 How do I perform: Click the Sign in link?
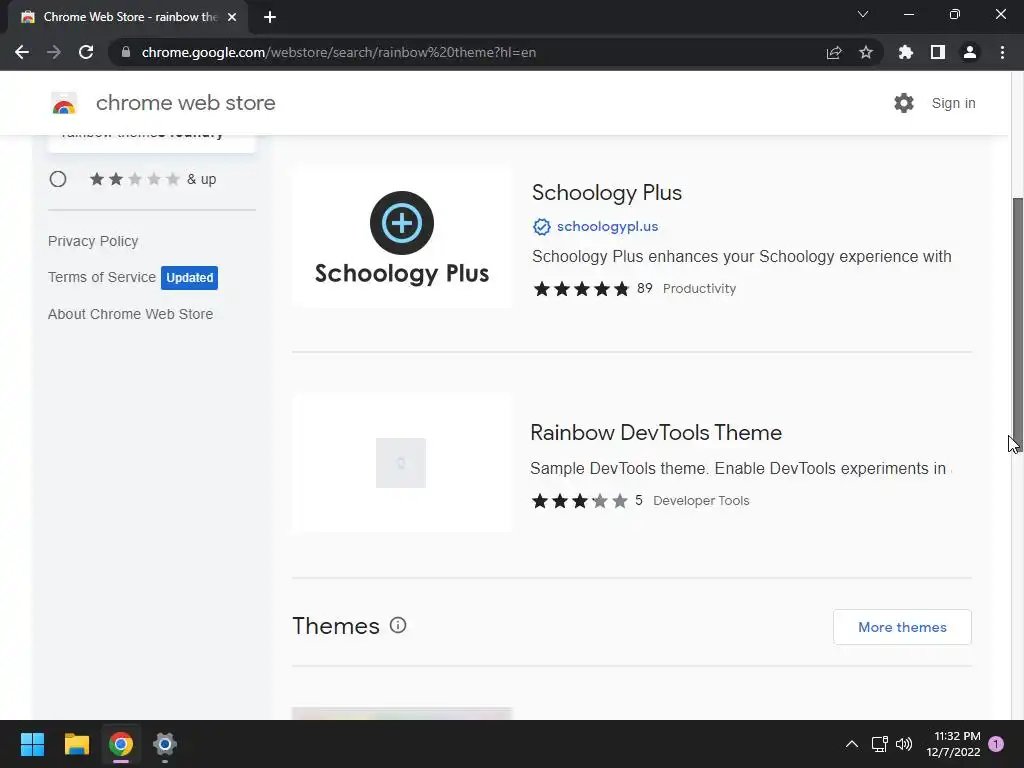[953, 103]
